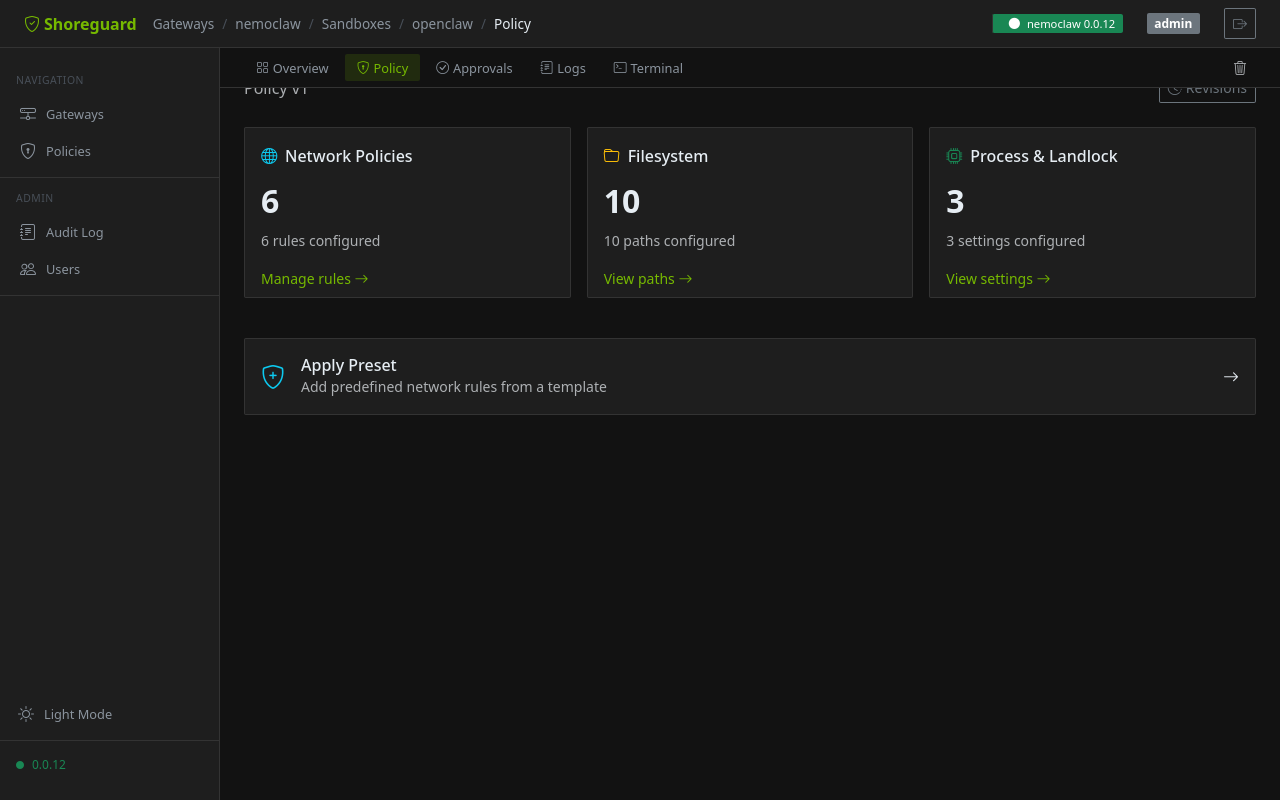Click the trash delete sandbox icon
The height and width of the screenshot is (800, 1280).
pyautogui.click(x=1240, y=68)
